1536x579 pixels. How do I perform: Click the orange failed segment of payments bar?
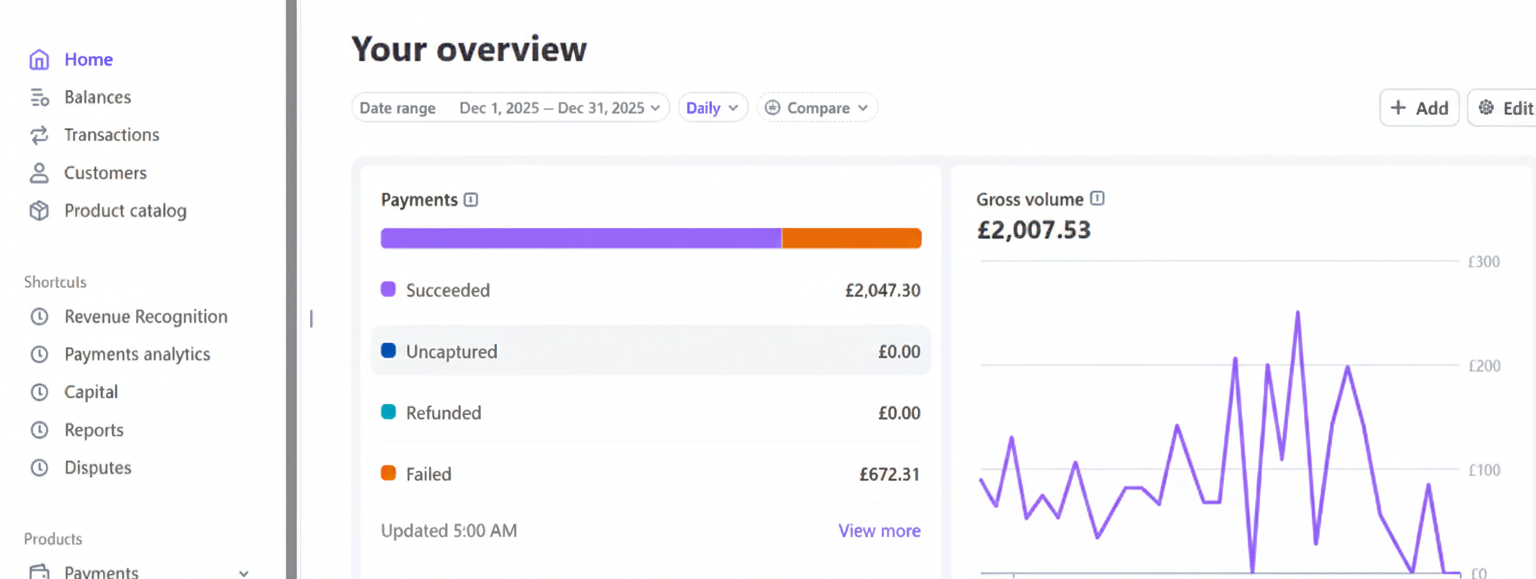pyautogui.click(x=852, y=238)
